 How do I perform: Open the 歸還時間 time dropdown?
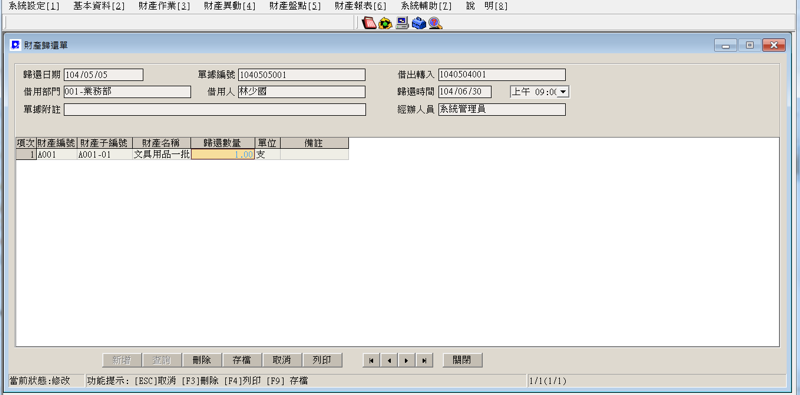563,92
